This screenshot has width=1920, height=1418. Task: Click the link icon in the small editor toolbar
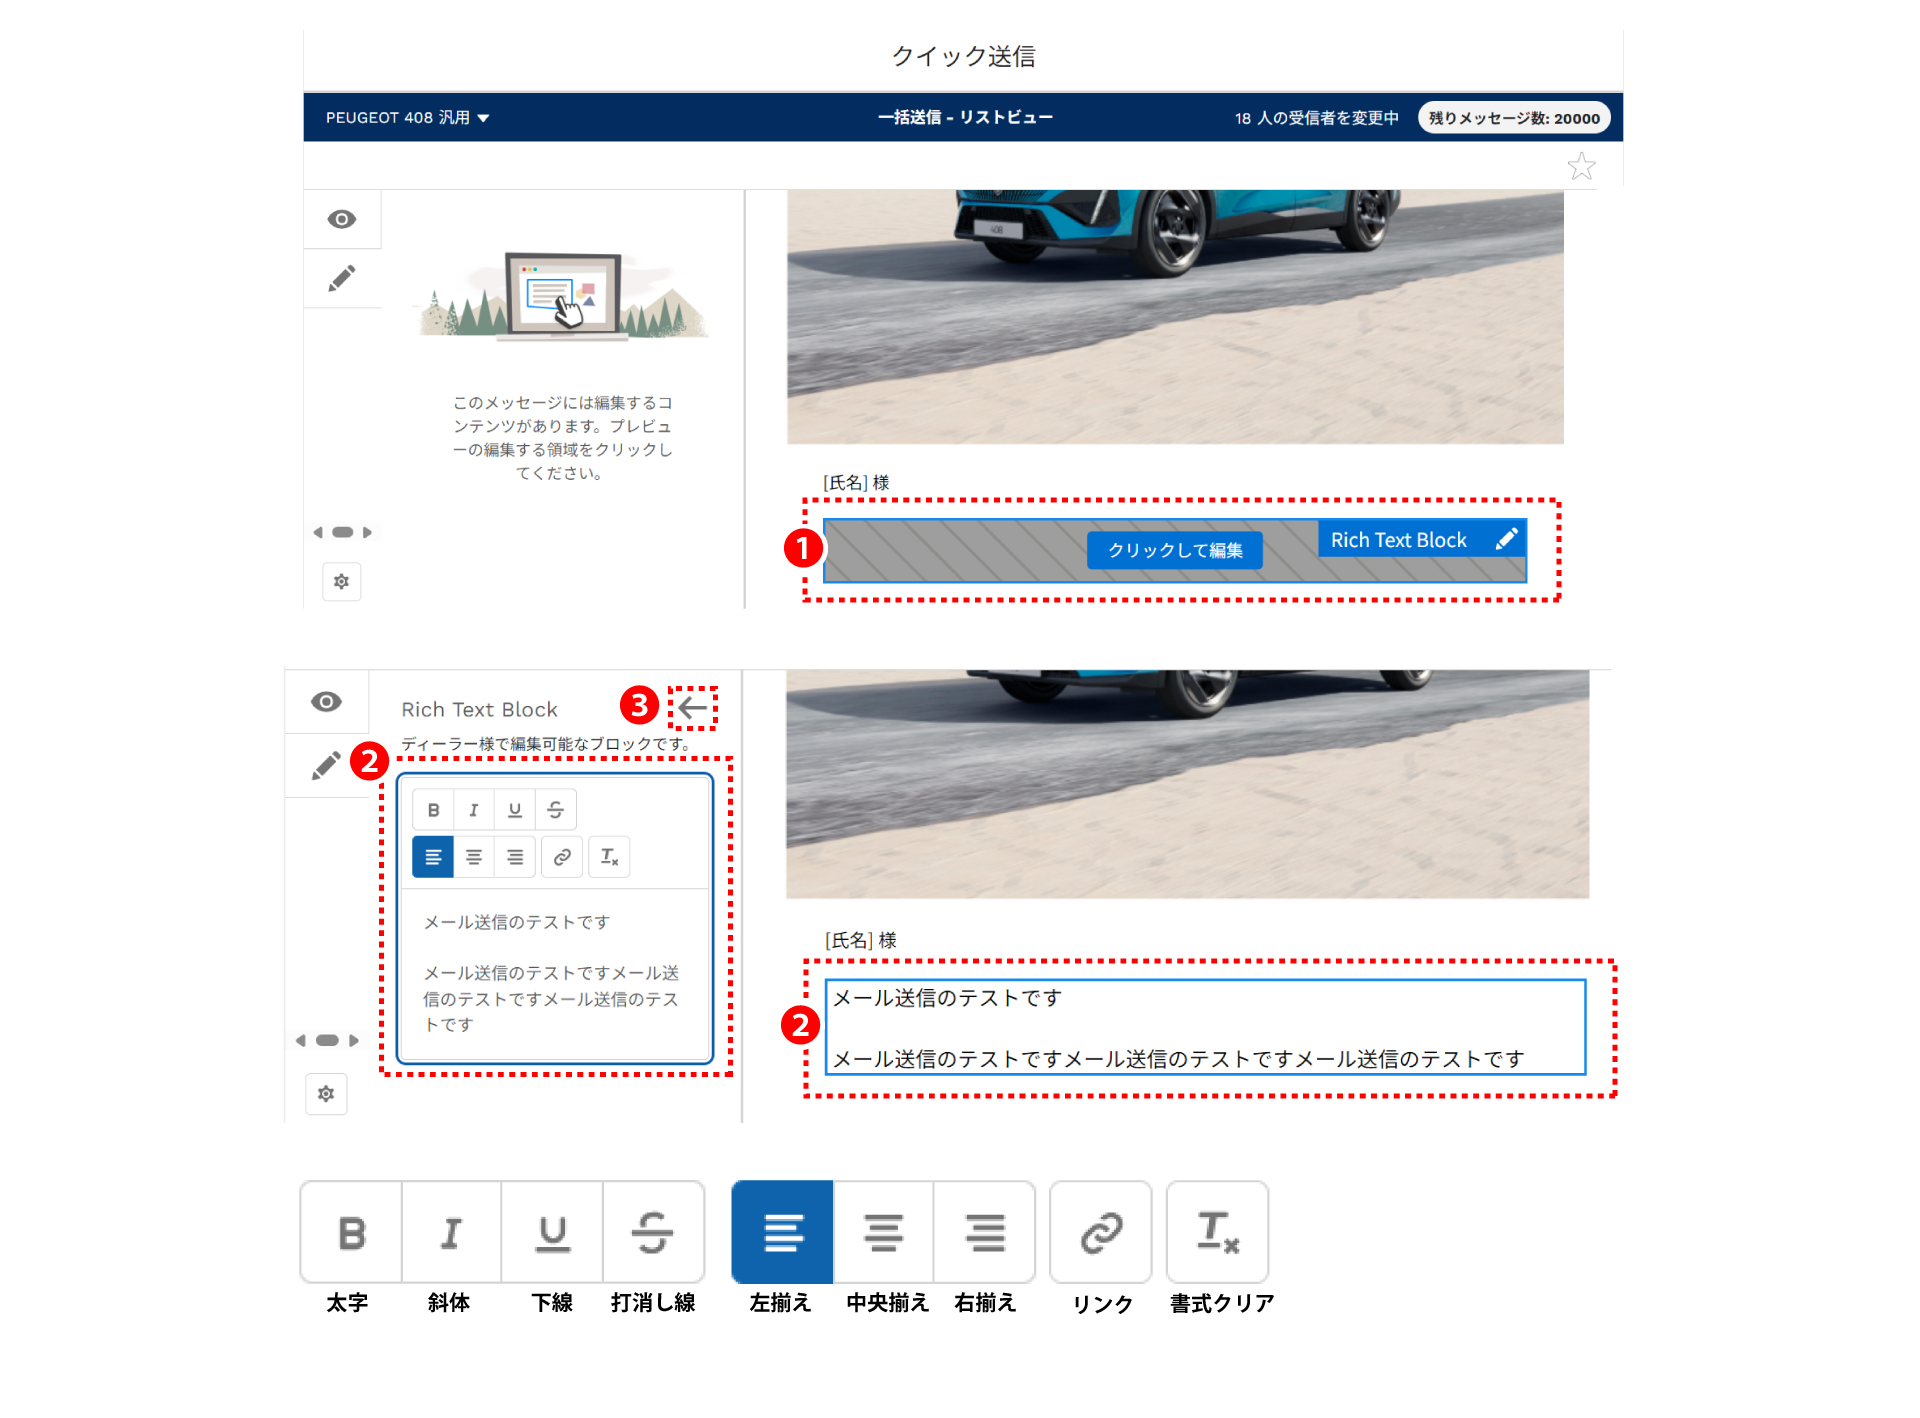562,857
